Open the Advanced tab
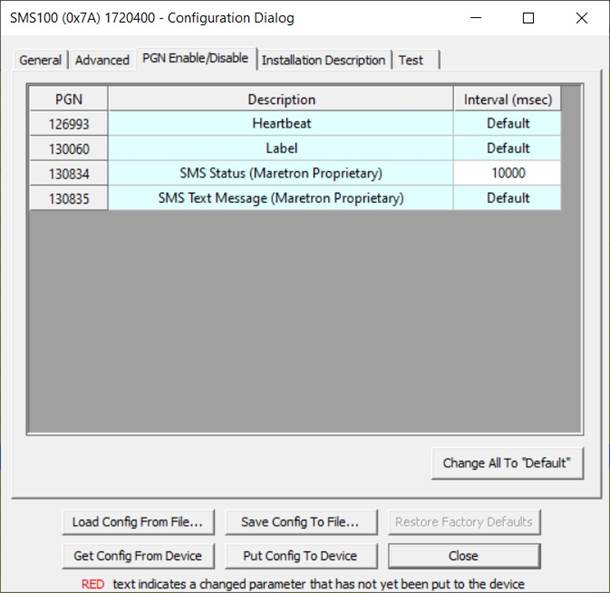Image resolution: width=610 pixels, height=593 pixels. 102,60
